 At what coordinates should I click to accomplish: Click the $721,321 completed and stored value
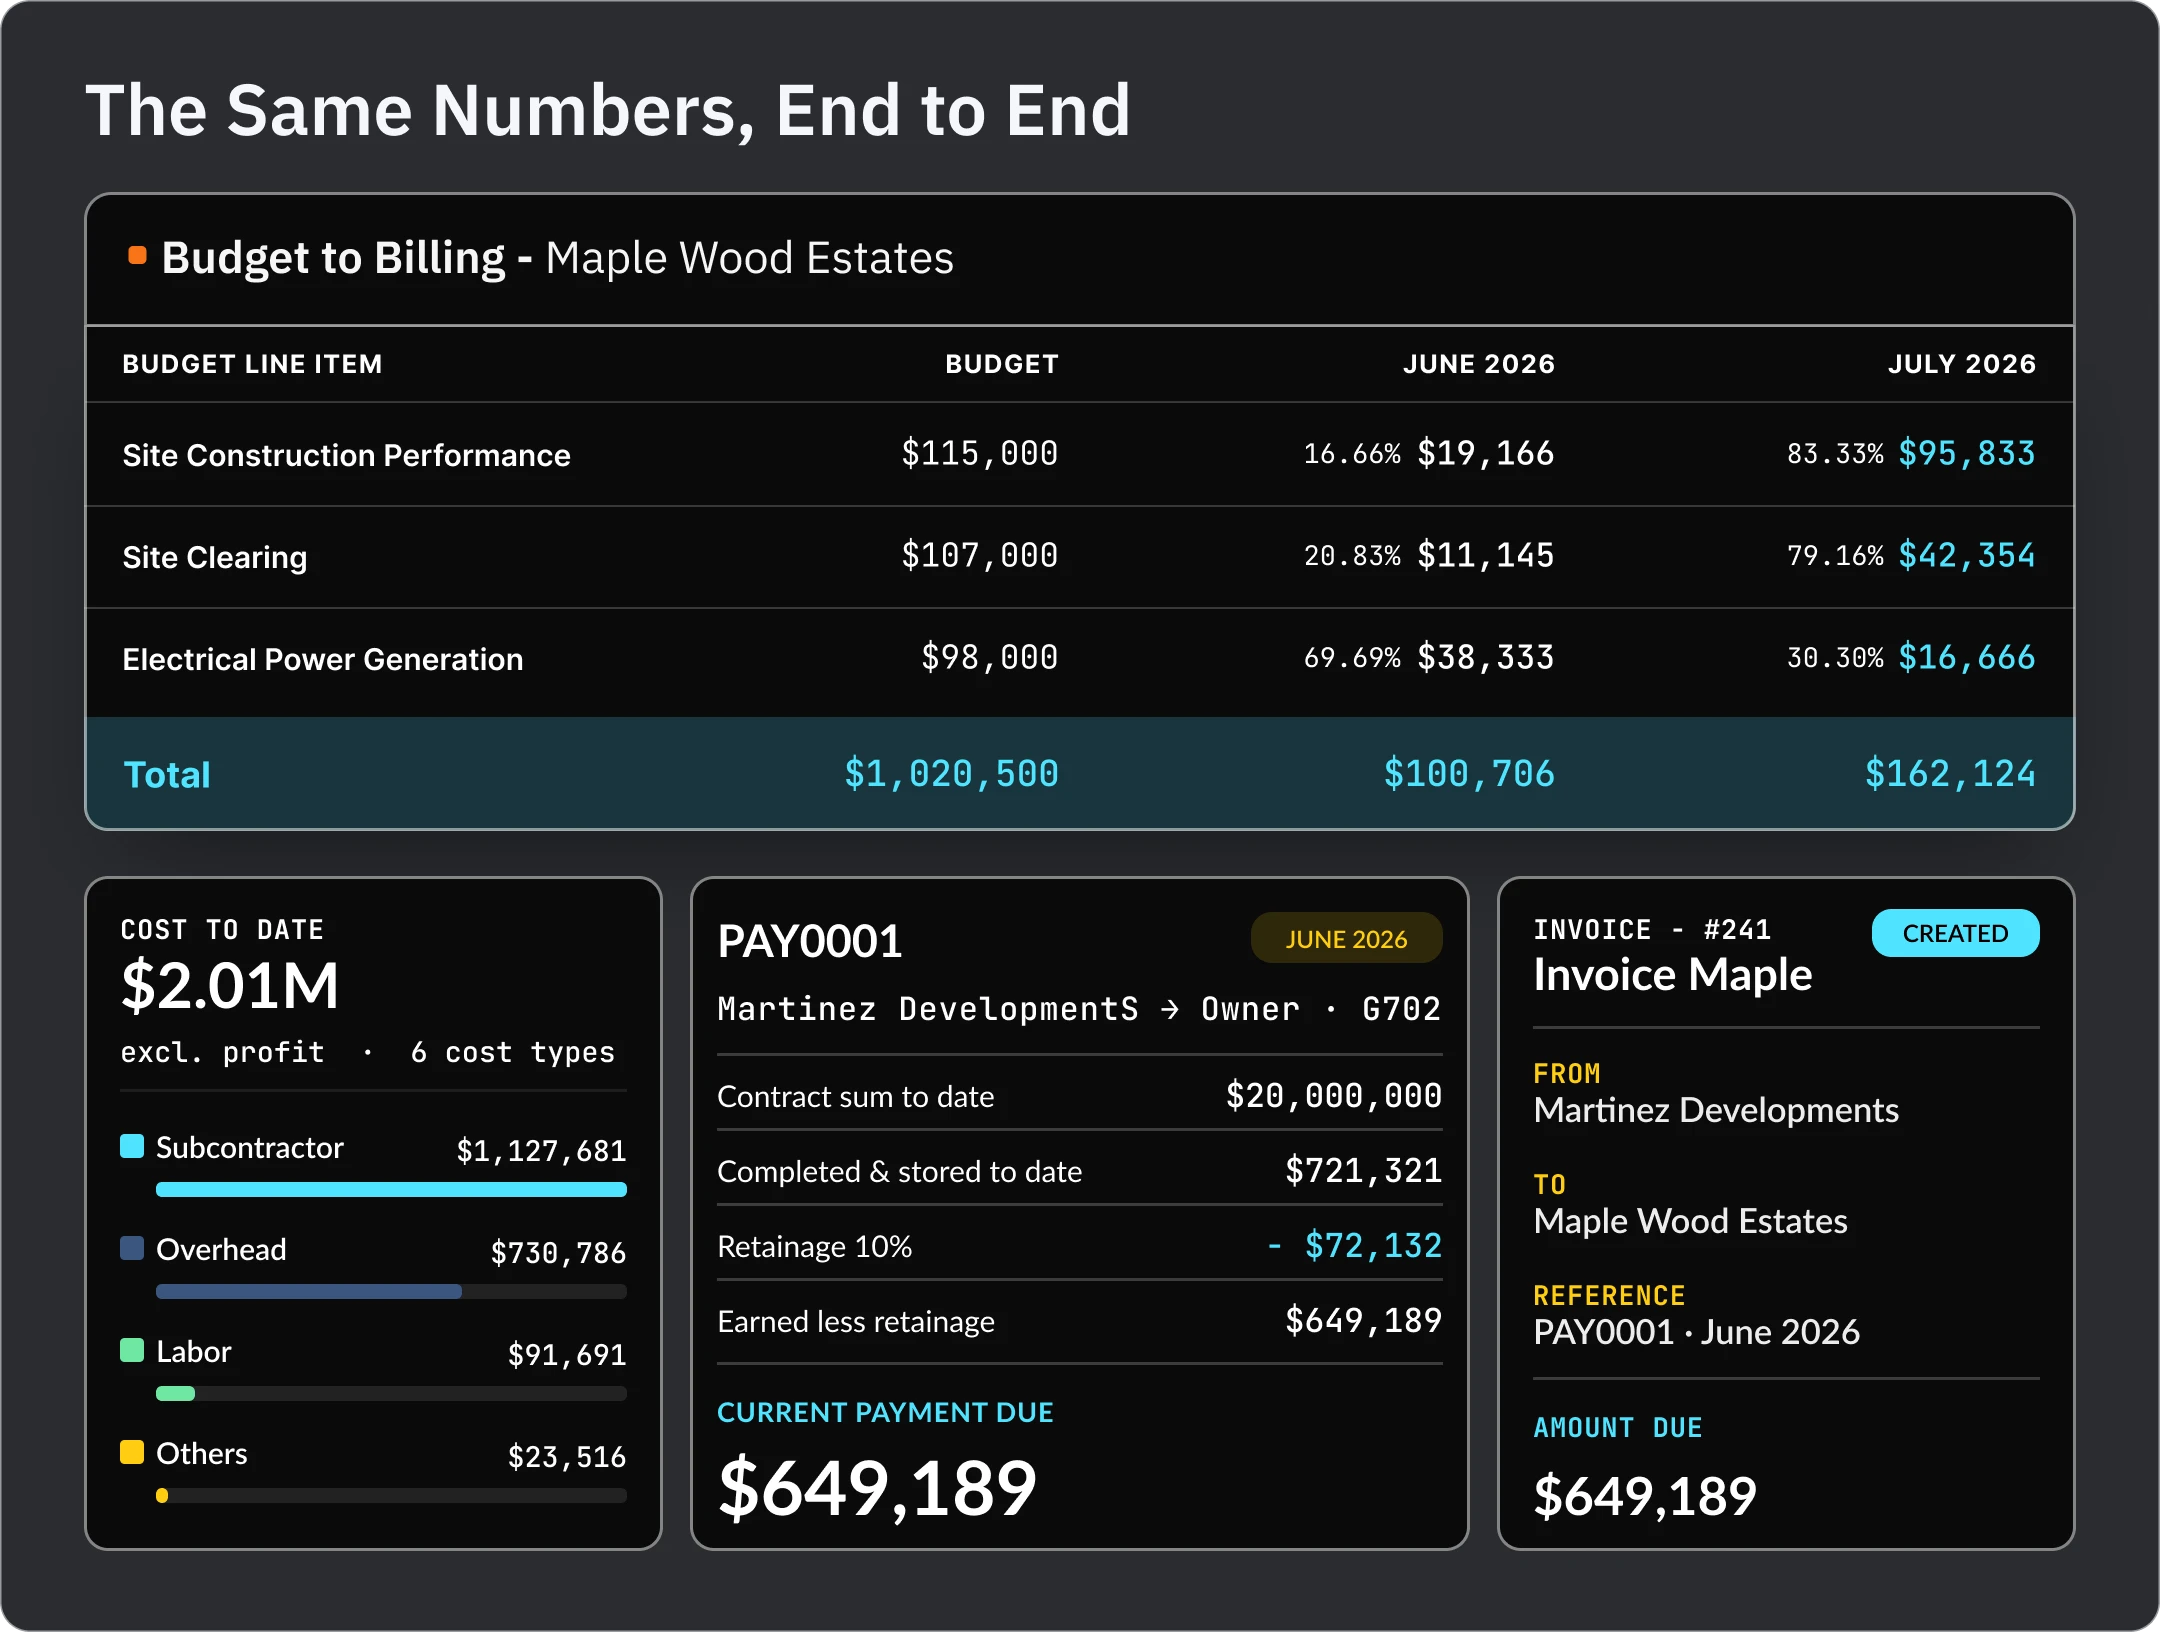(x=1364, y=1171)
